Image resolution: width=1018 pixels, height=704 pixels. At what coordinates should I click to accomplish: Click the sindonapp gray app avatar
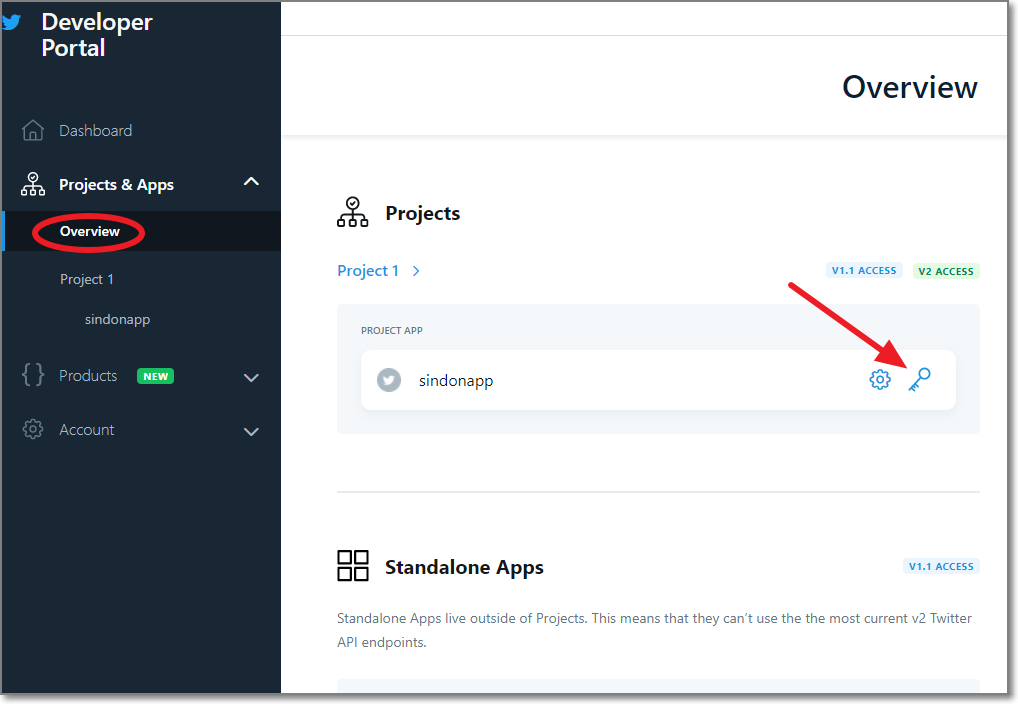(x=389, y=380)
